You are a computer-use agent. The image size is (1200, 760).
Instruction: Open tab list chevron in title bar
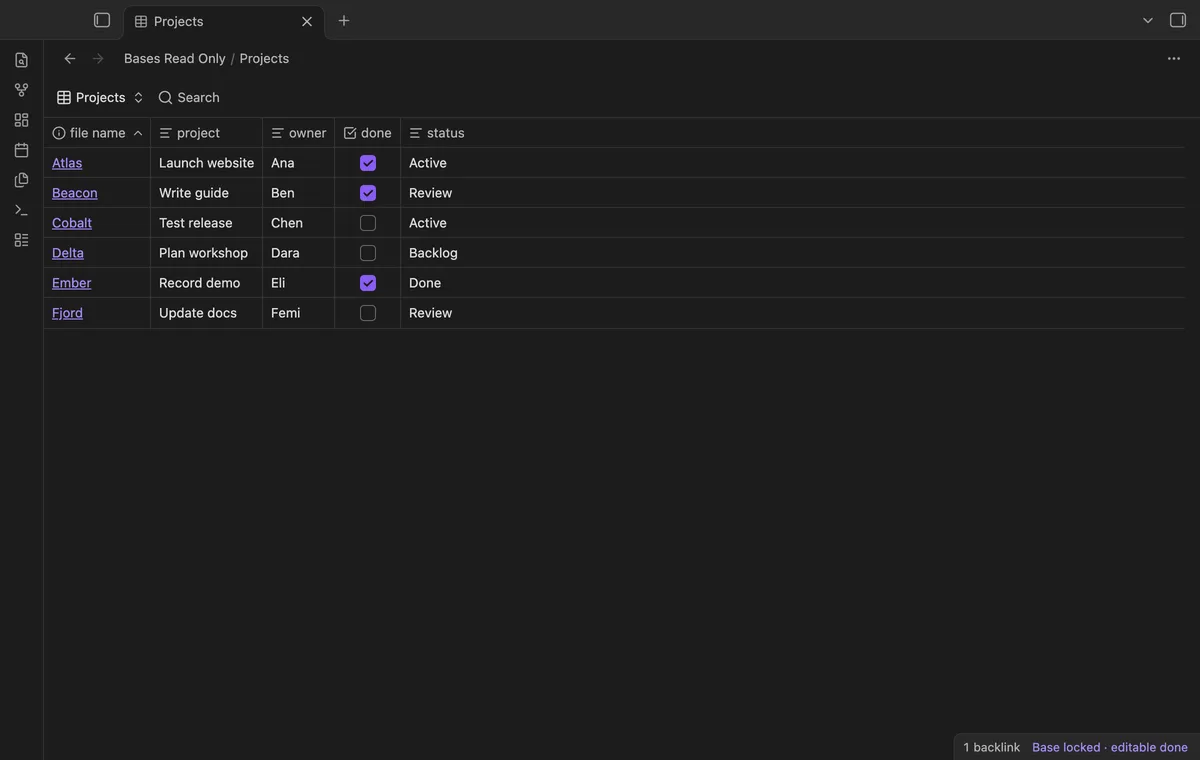point(1148,20)
